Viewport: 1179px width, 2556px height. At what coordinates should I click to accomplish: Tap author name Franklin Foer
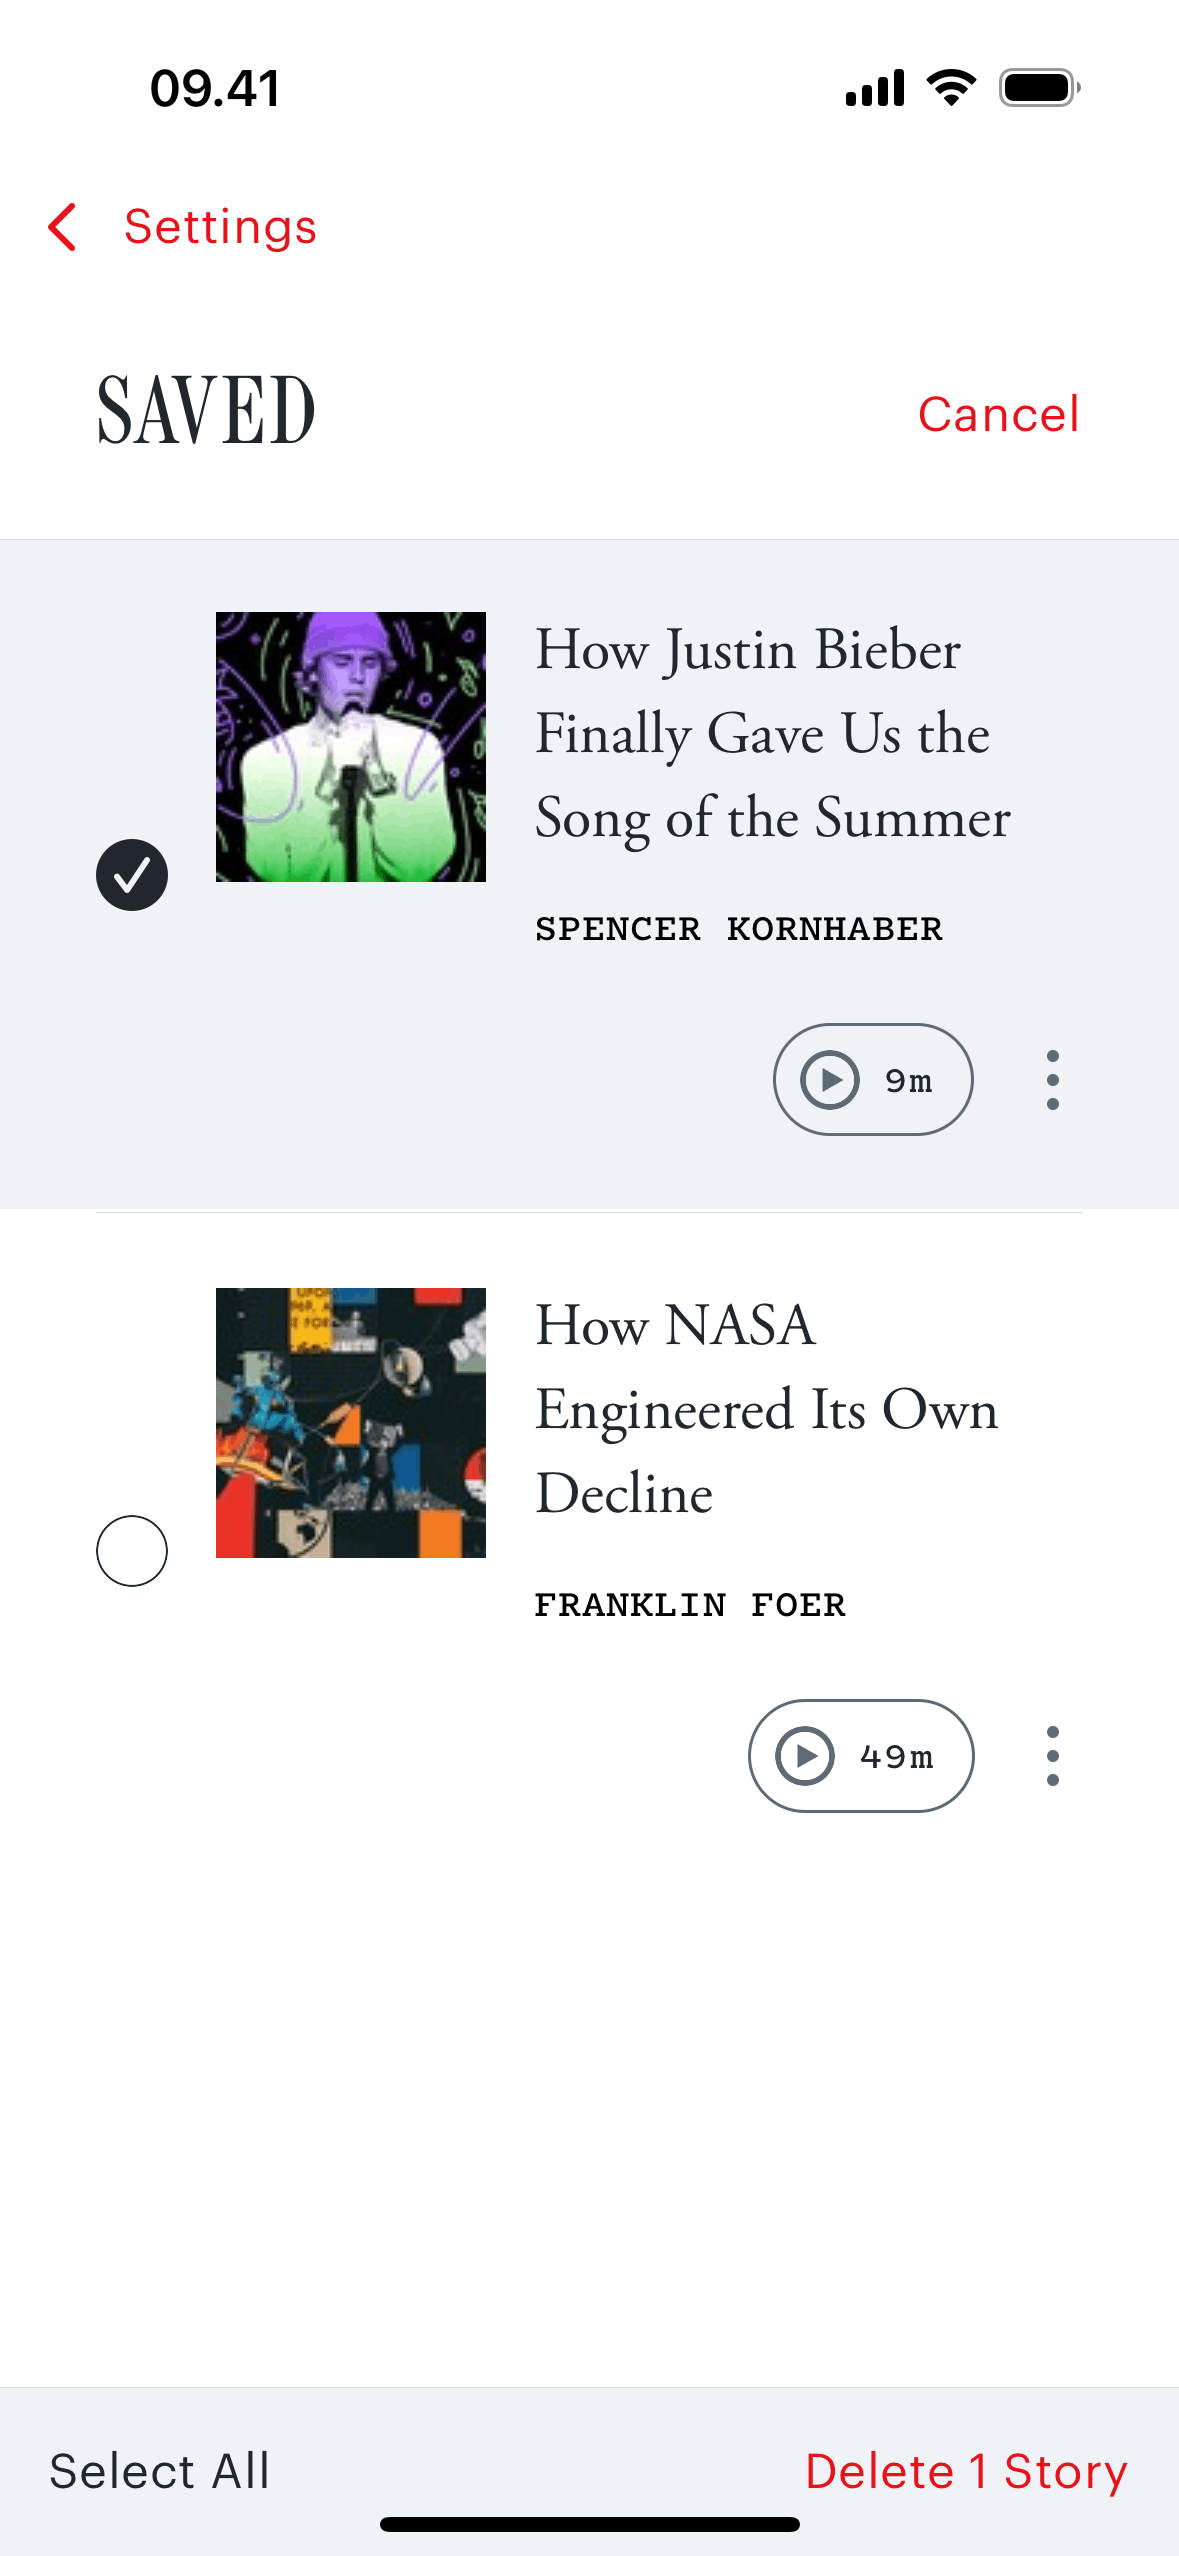point(690,1605)
